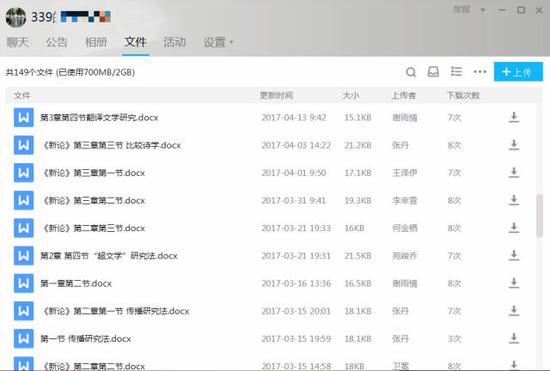Click the search files magnifier icon
The image size is (550, 371).
411,72
